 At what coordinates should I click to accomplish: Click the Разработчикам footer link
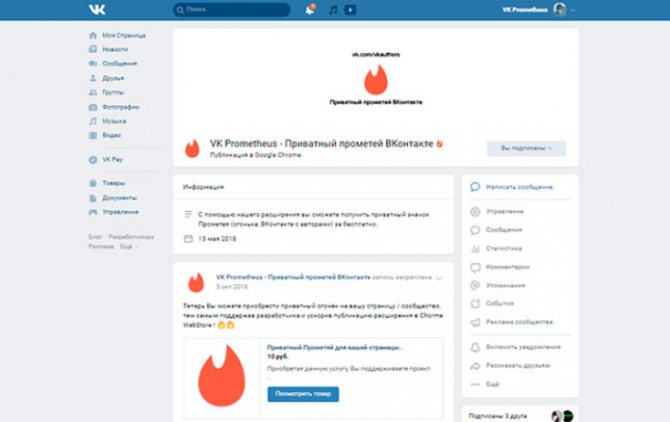131,237
